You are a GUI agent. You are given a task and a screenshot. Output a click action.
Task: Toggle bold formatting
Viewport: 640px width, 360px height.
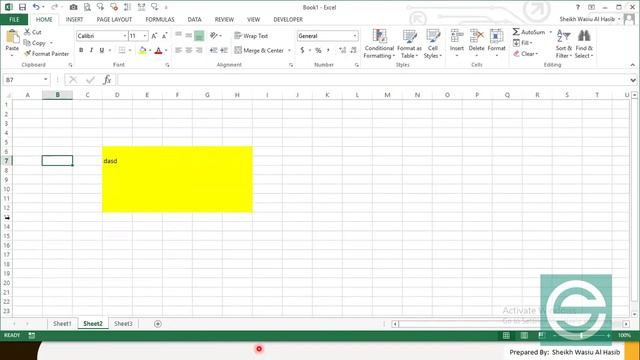(x=81, y=50)
